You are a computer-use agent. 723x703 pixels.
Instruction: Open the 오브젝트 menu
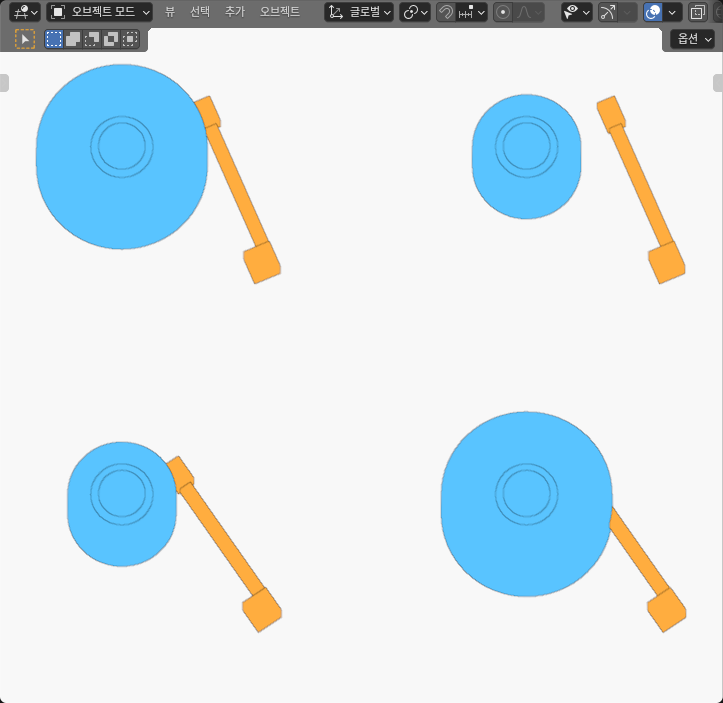(x=279, y=12)
